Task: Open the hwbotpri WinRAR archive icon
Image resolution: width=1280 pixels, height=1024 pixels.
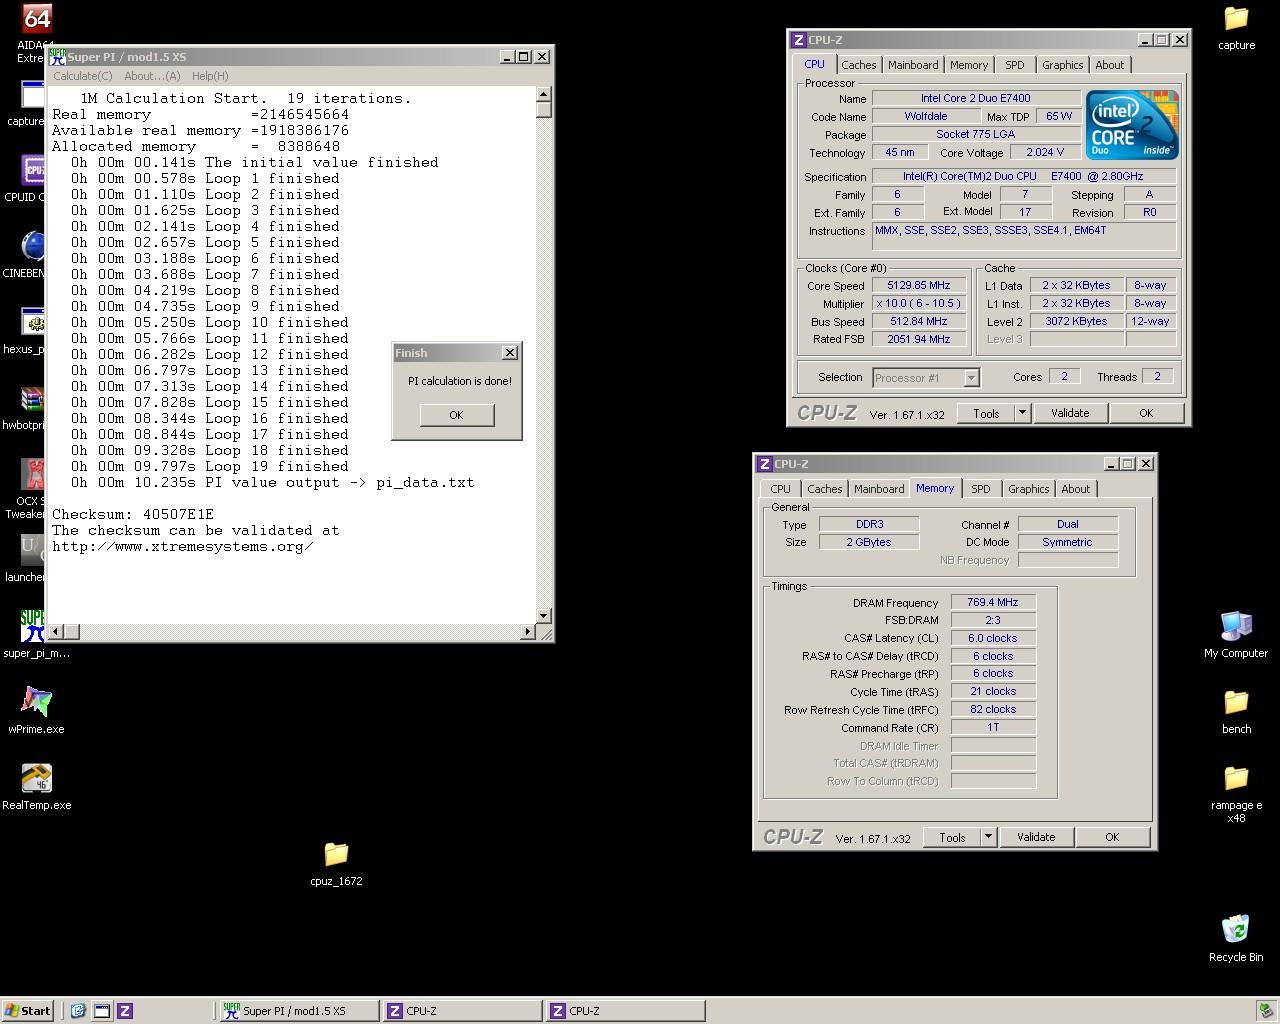Action: (34, 398)
